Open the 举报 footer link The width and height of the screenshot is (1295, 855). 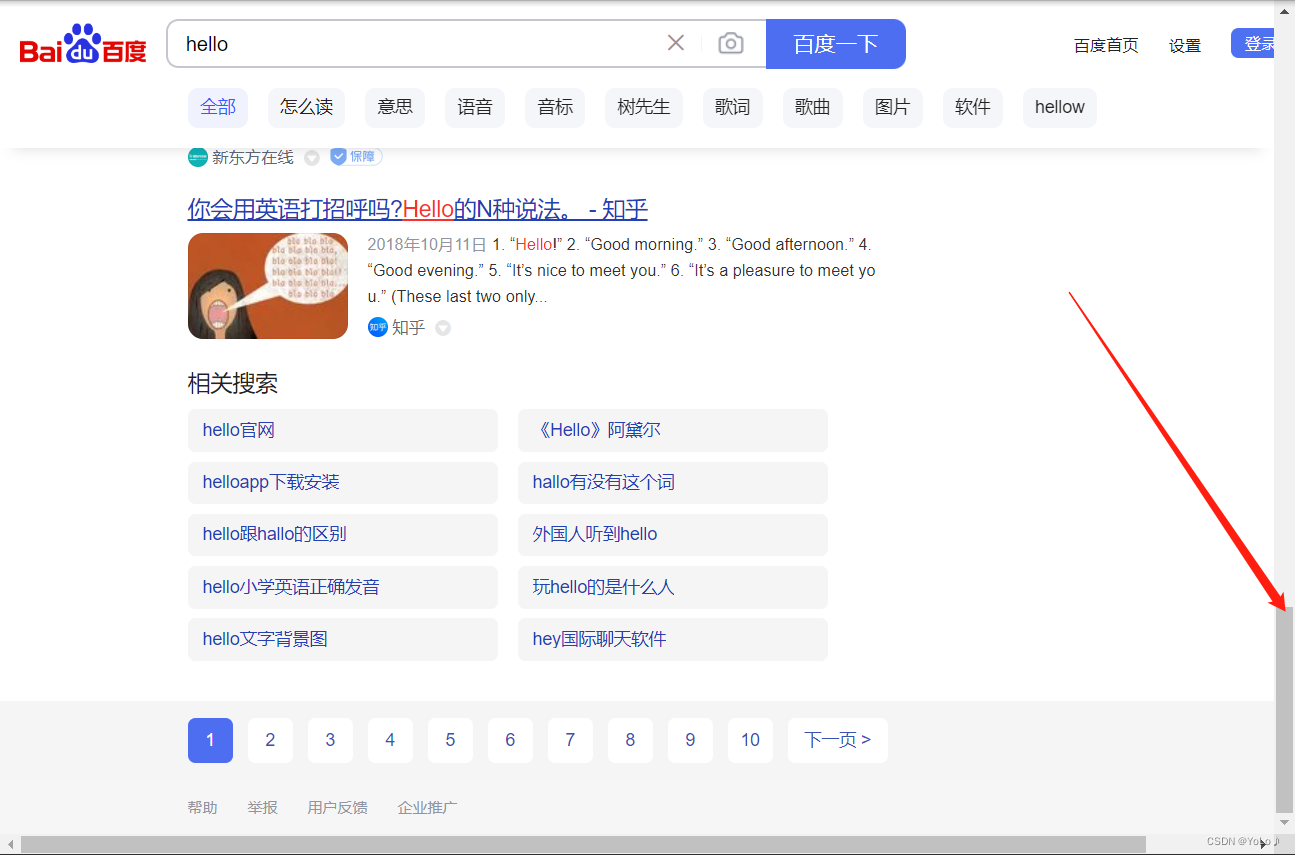click(x=262, y=807)
